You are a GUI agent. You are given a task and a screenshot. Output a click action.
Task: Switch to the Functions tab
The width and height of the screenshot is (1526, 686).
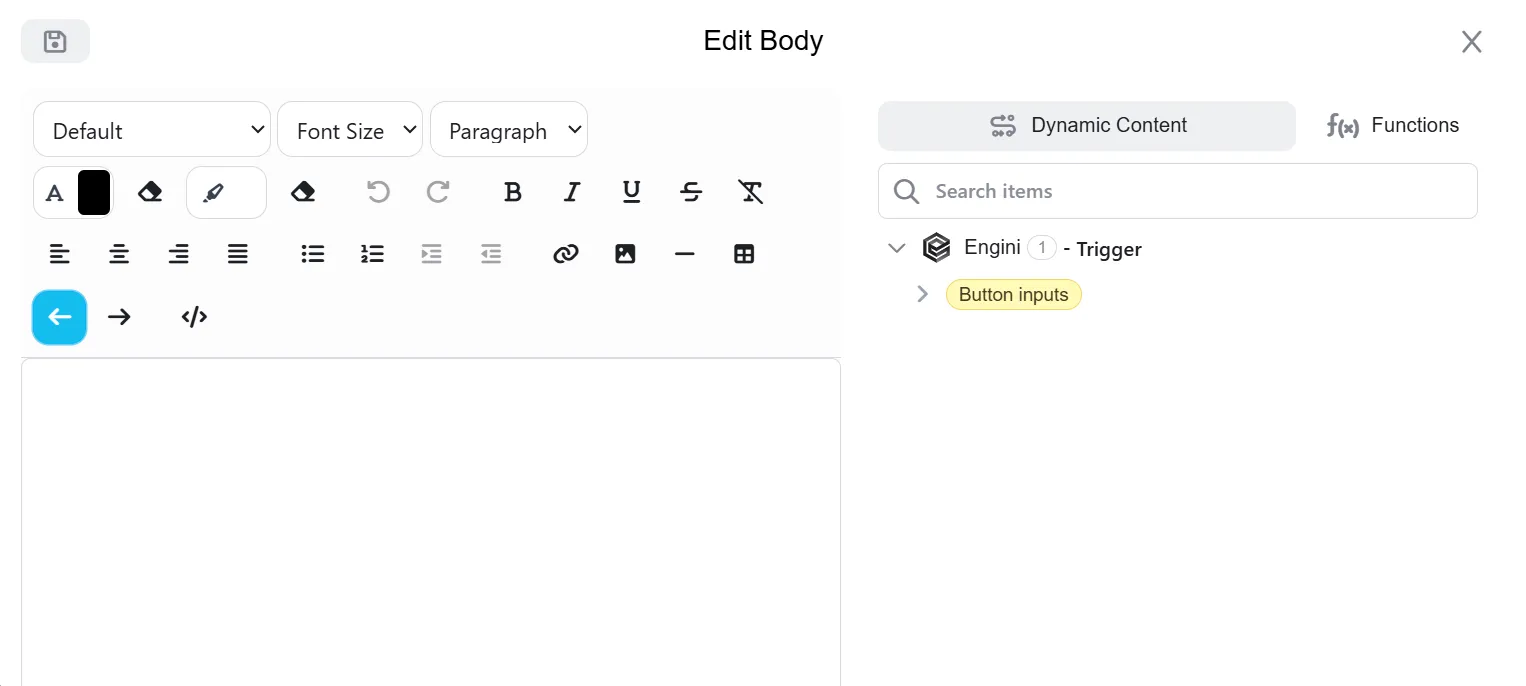click(1392, 126)
